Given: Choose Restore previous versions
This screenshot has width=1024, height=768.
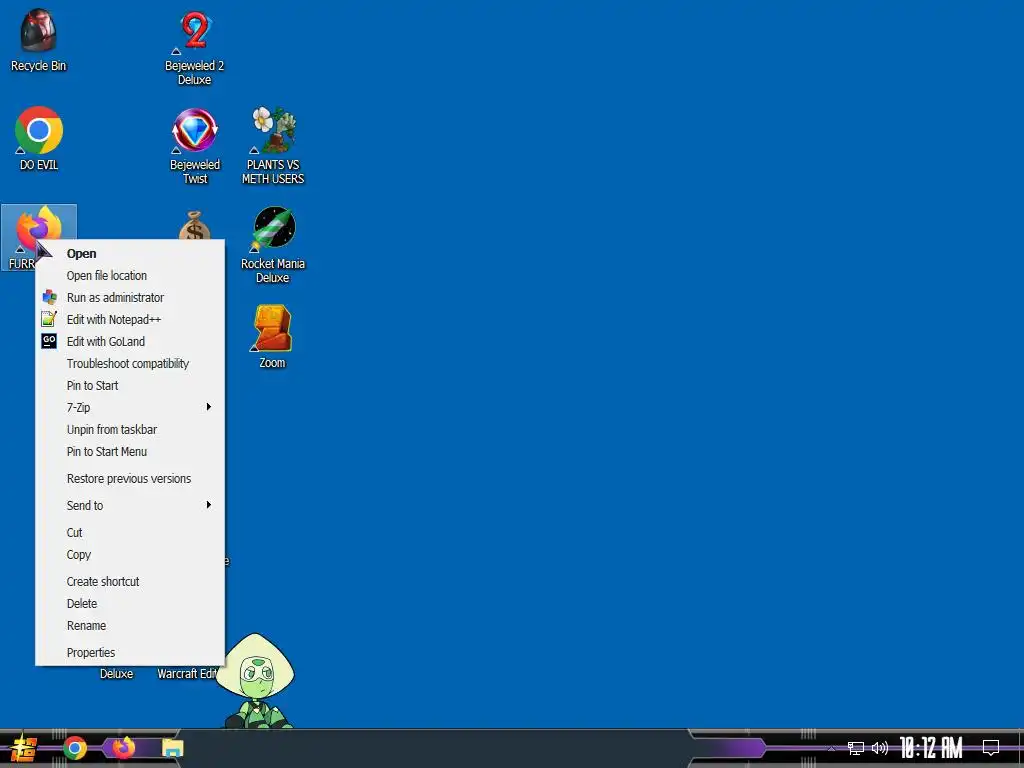Looking at the screenshot, I should [x=129, y=479].
